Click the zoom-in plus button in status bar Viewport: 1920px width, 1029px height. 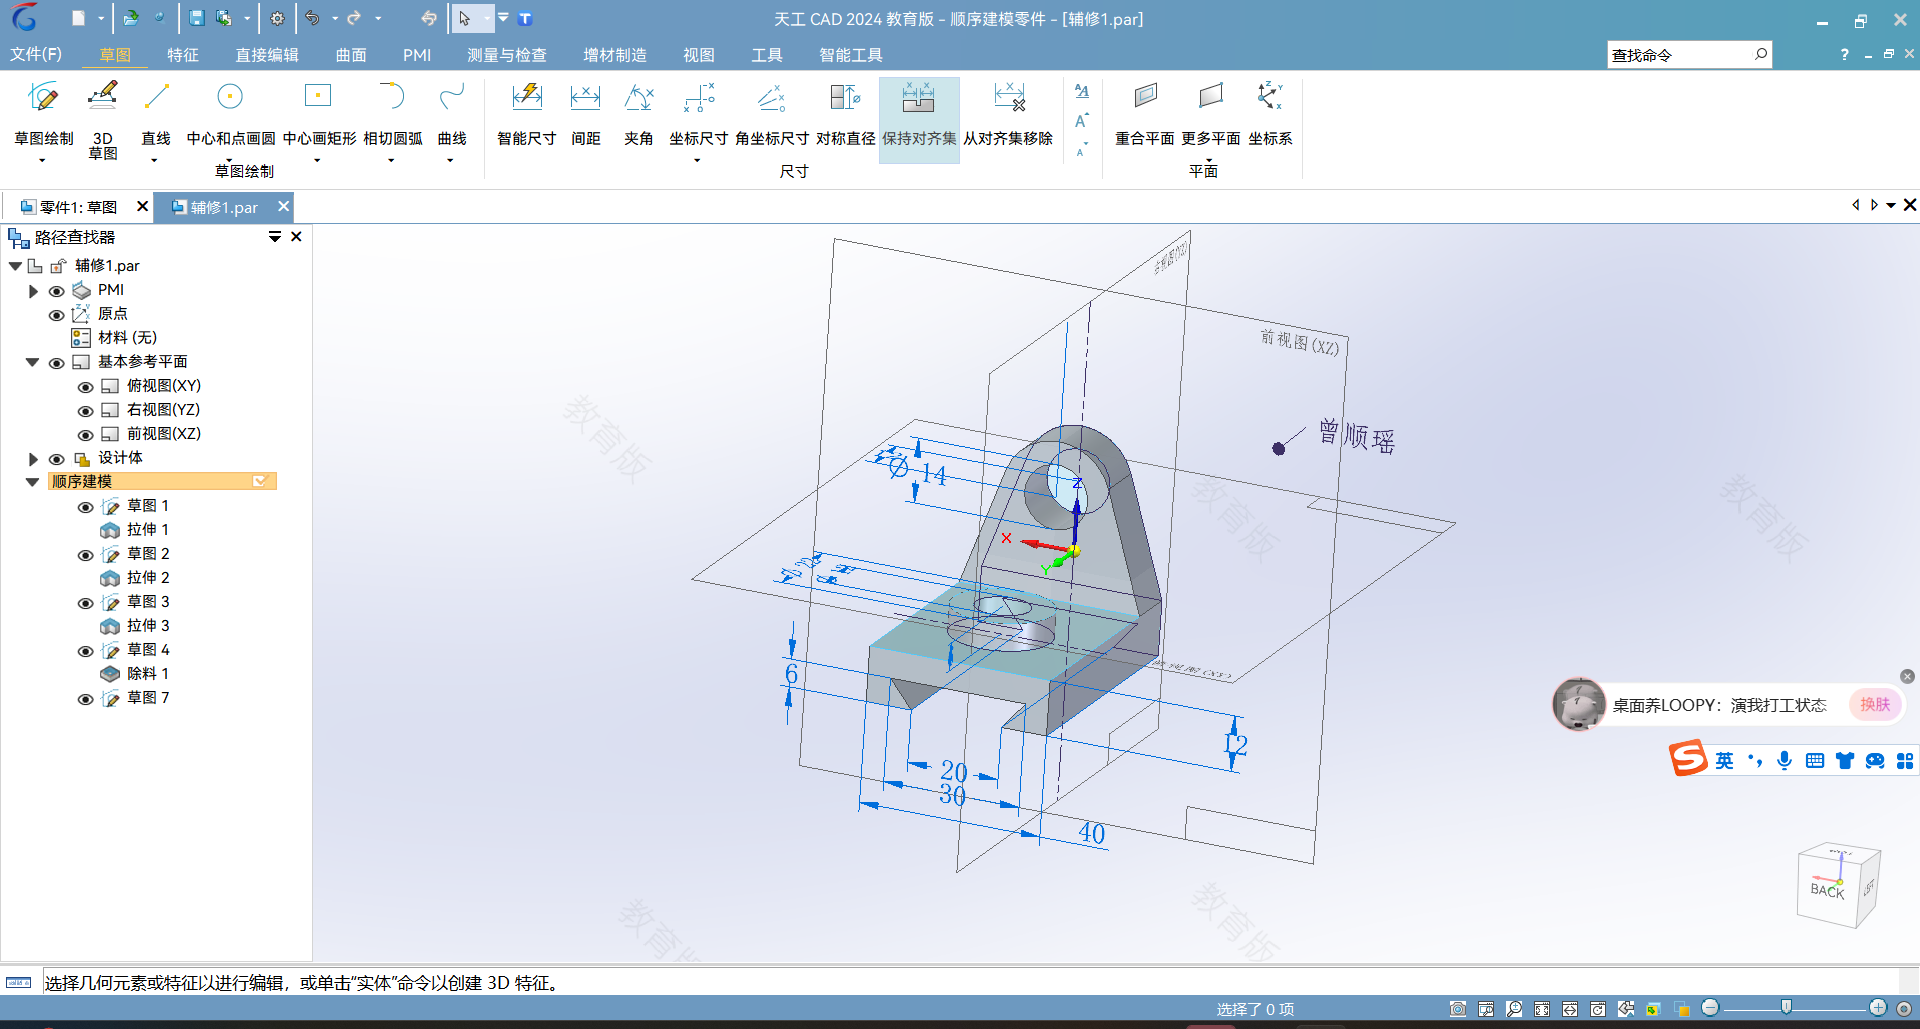(1878, 1008)
